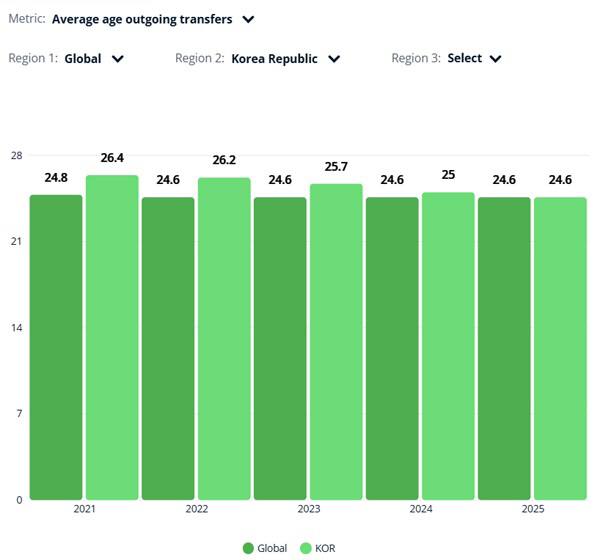The height and width of the screenshot is (560, 600).
Task: Click the light green KOR legend dot
Action: [x=305, y=548]
